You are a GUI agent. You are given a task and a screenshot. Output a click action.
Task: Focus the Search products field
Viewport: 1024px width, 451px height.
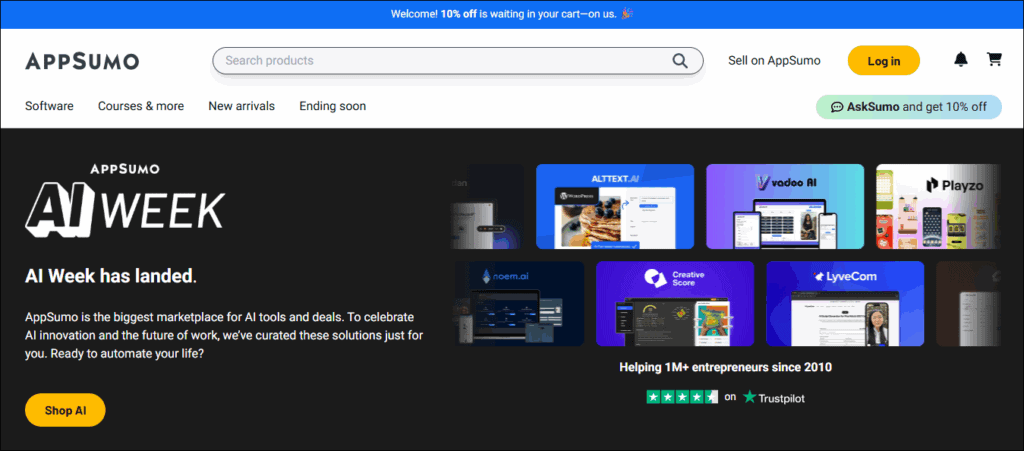[440, 61]
